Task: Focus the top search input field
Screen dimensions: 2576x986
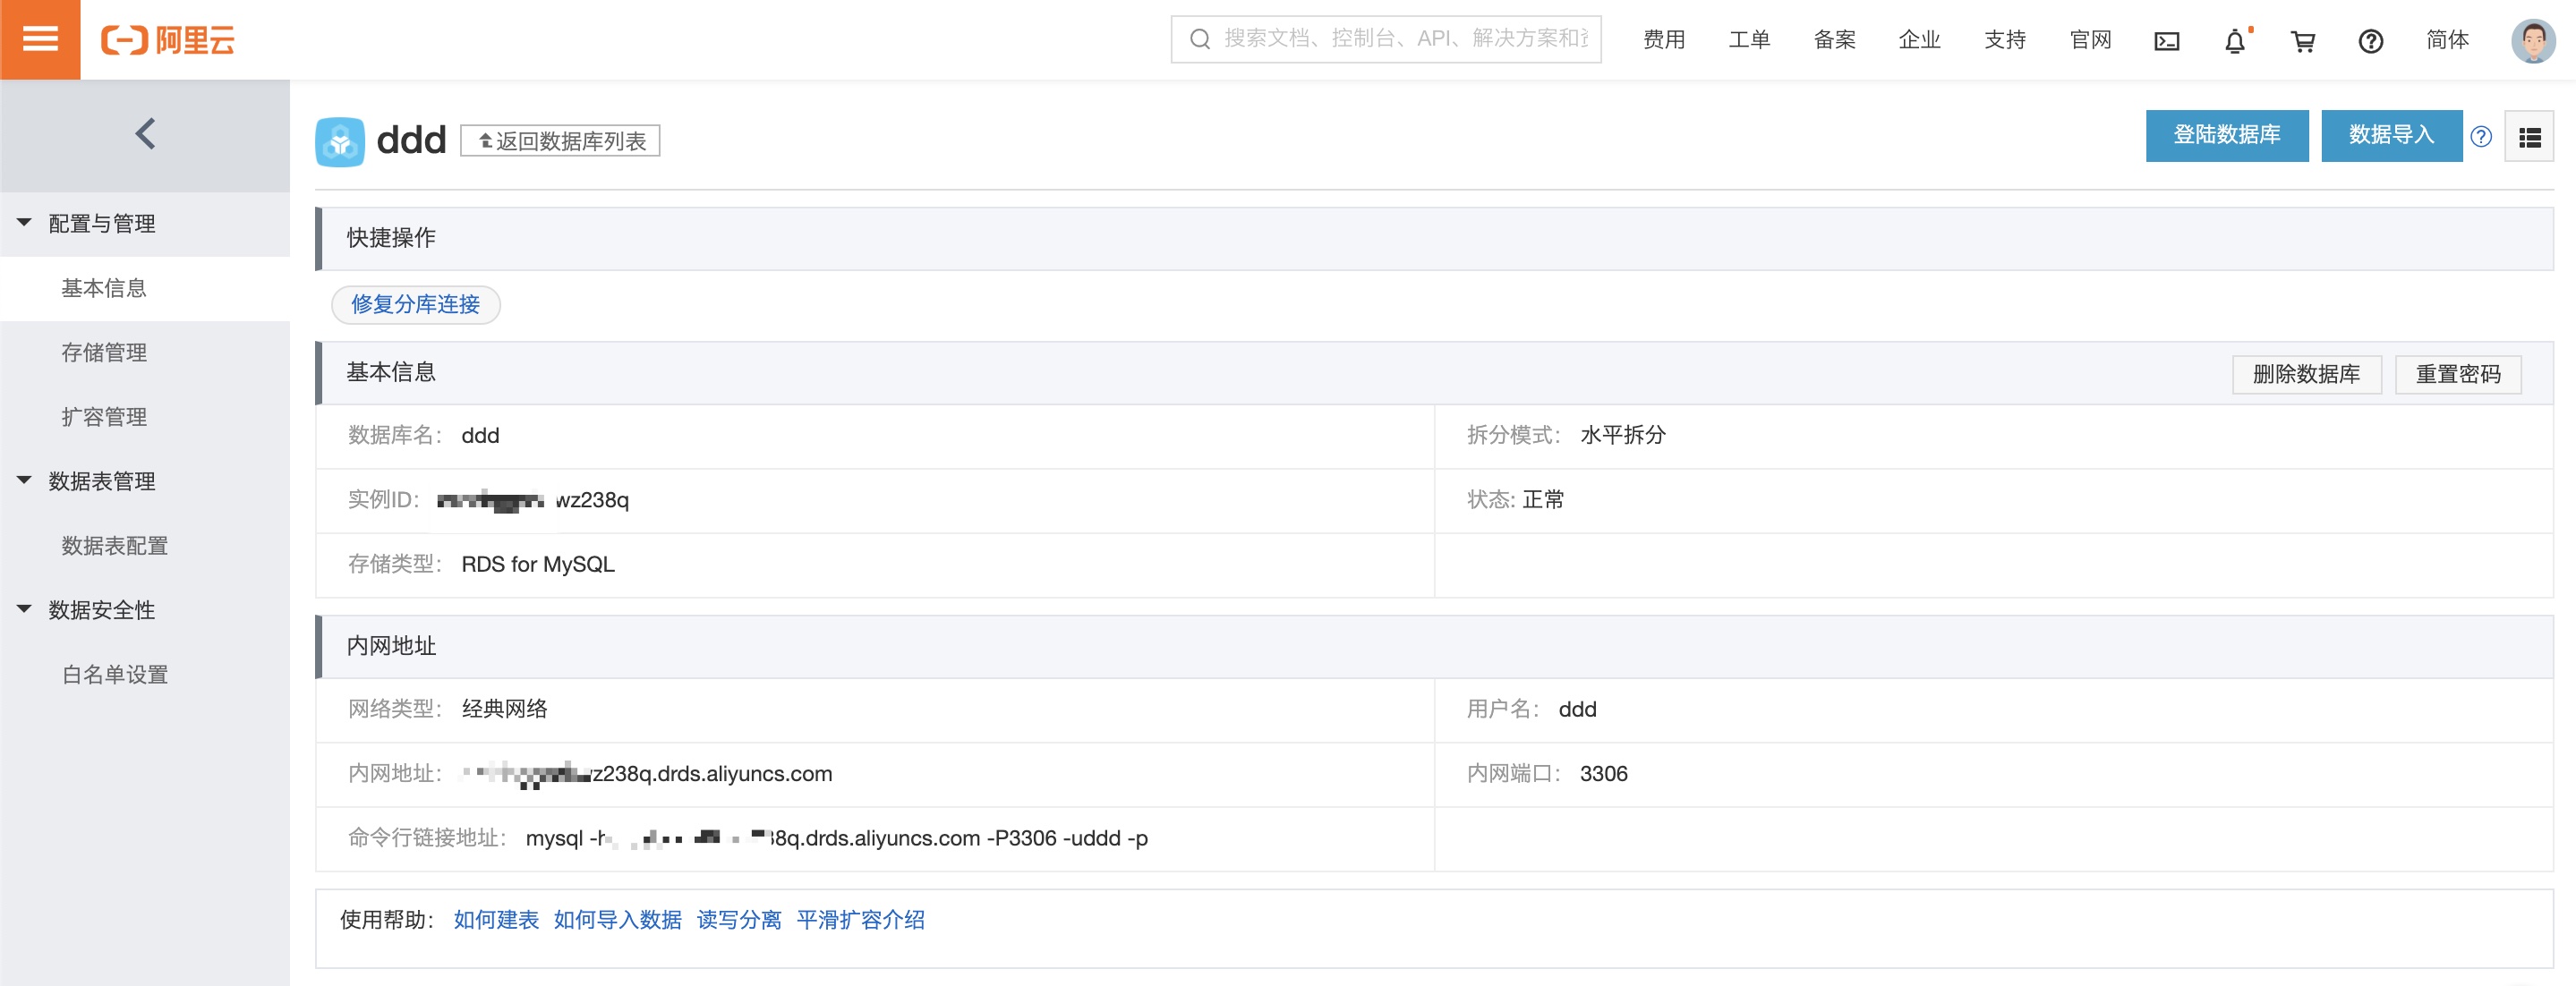Action: 1385,39
